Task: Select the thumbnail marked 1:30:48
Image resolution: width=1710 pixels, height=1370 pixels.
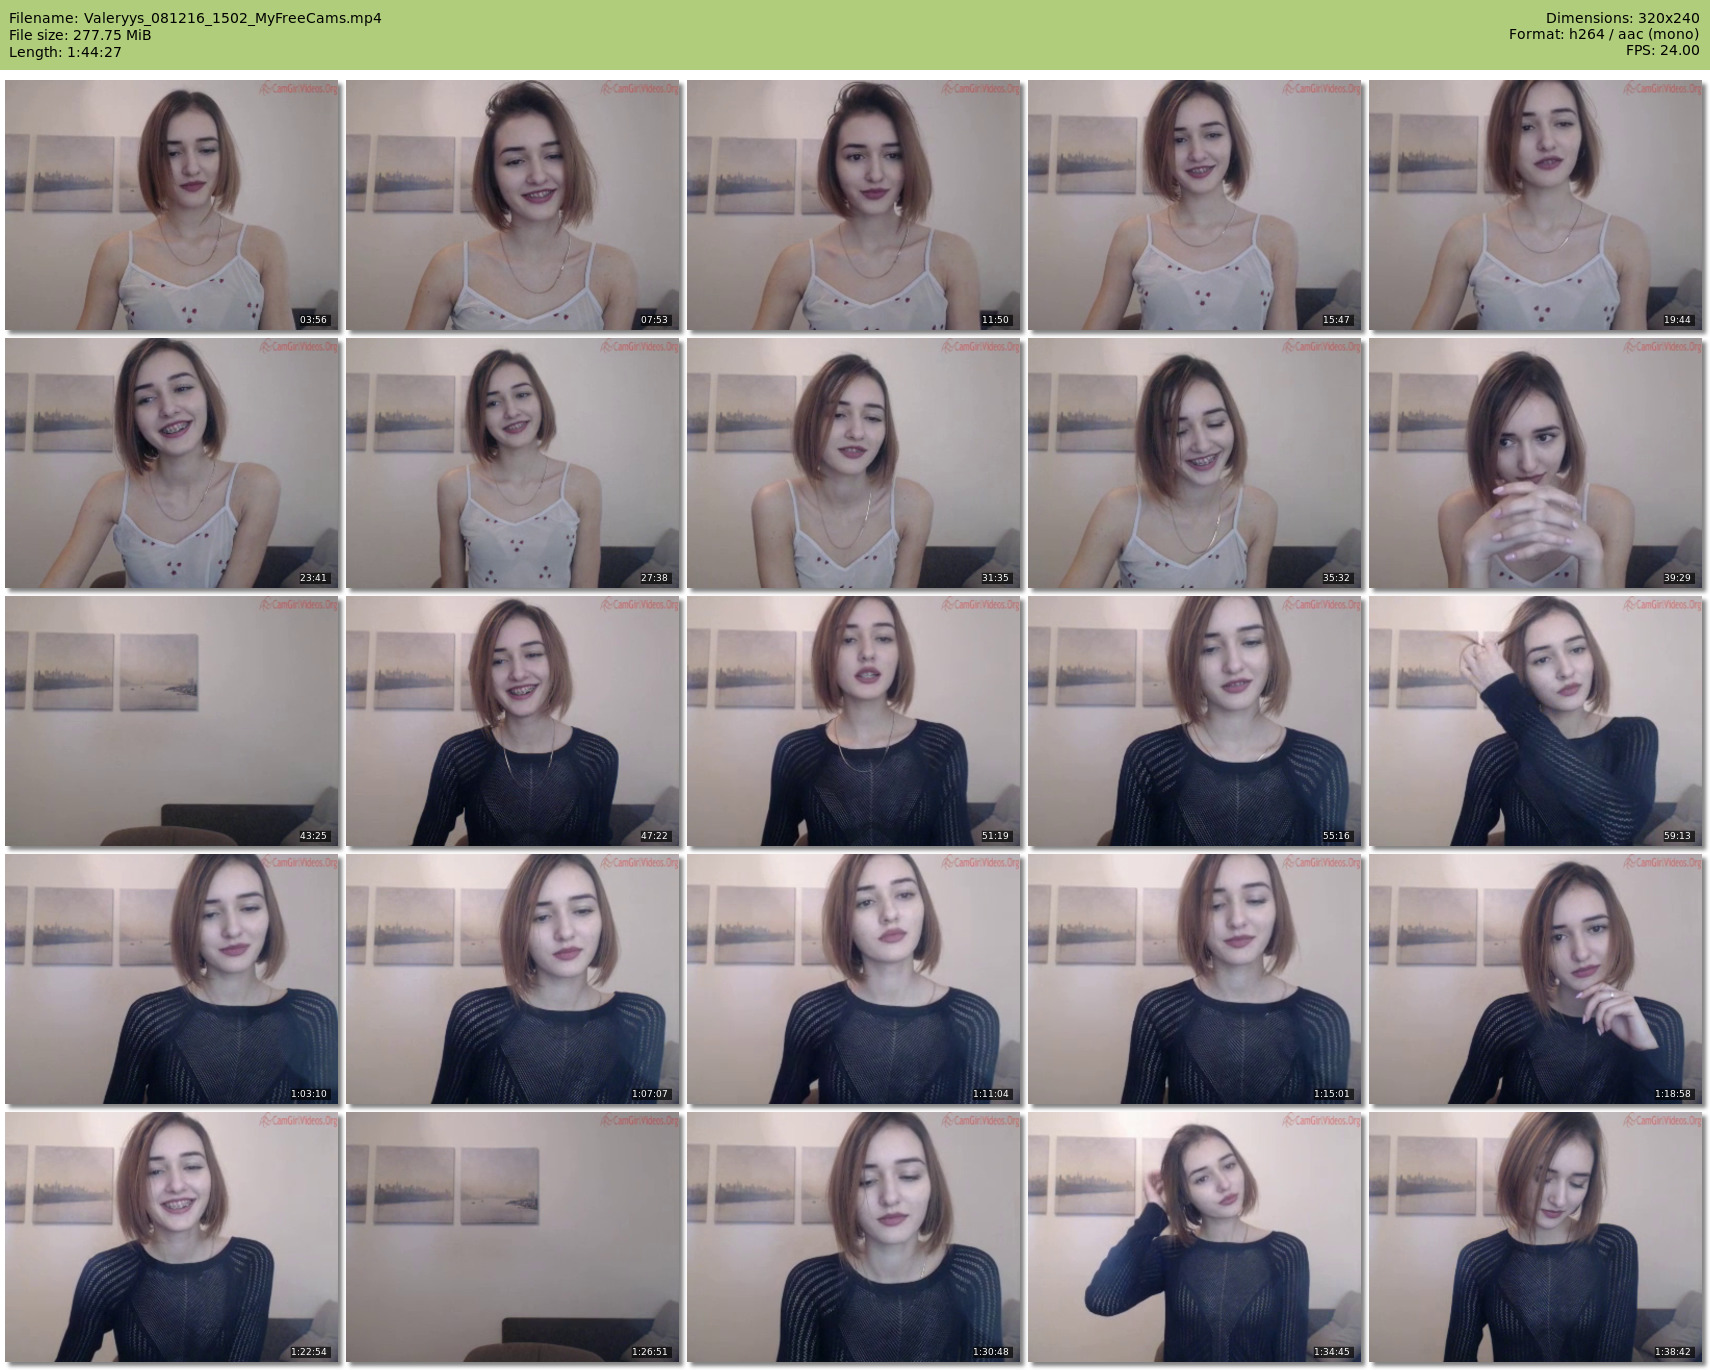Action: 854,1237
